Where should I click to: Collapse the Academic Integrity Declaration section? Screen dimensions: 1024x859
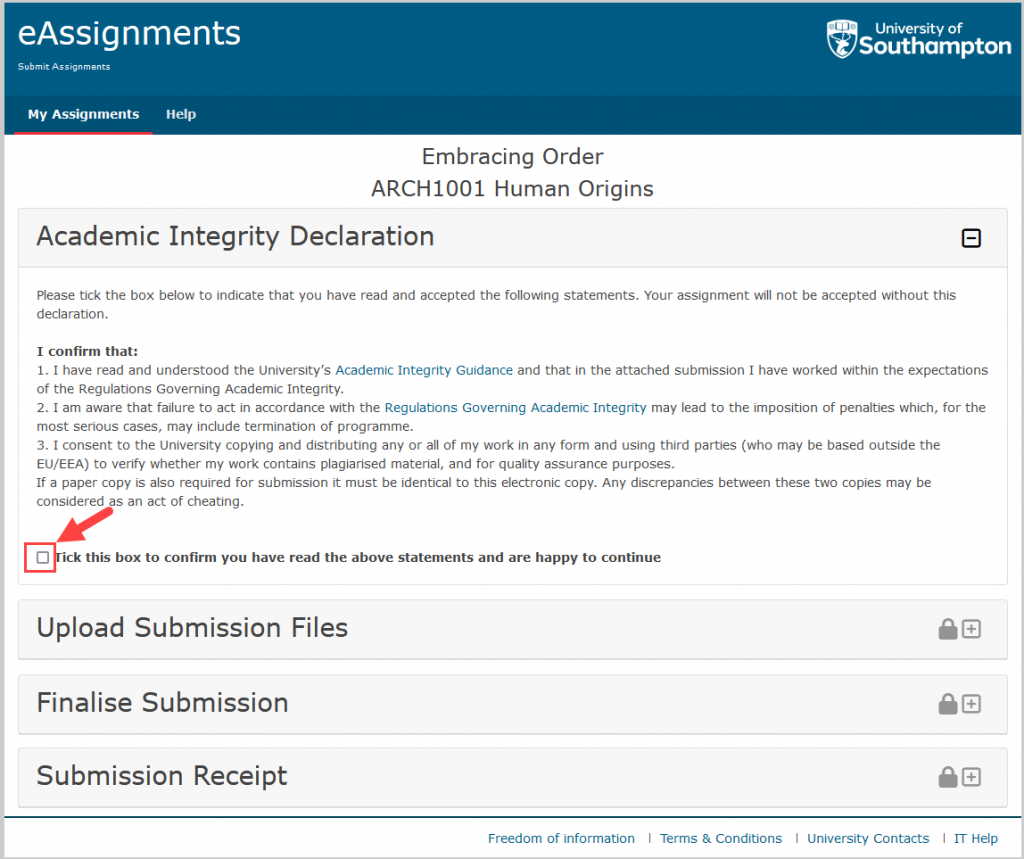pyautogui.click(x=971, y=238)
